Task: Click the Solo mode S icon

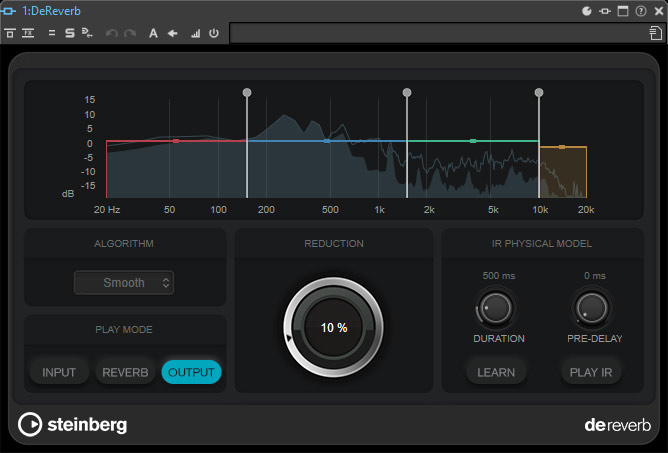Action: (x=70, y=33)
